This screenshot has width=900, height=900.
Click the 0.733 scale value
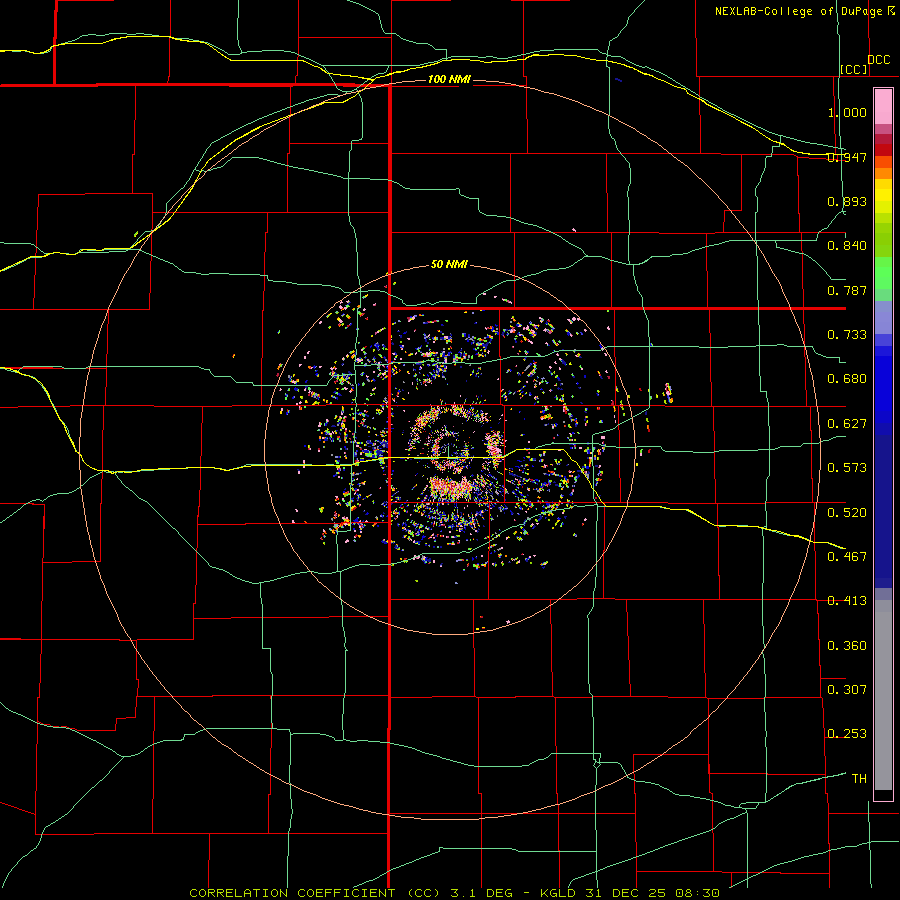pyautogui.click(x=847, y=335)
